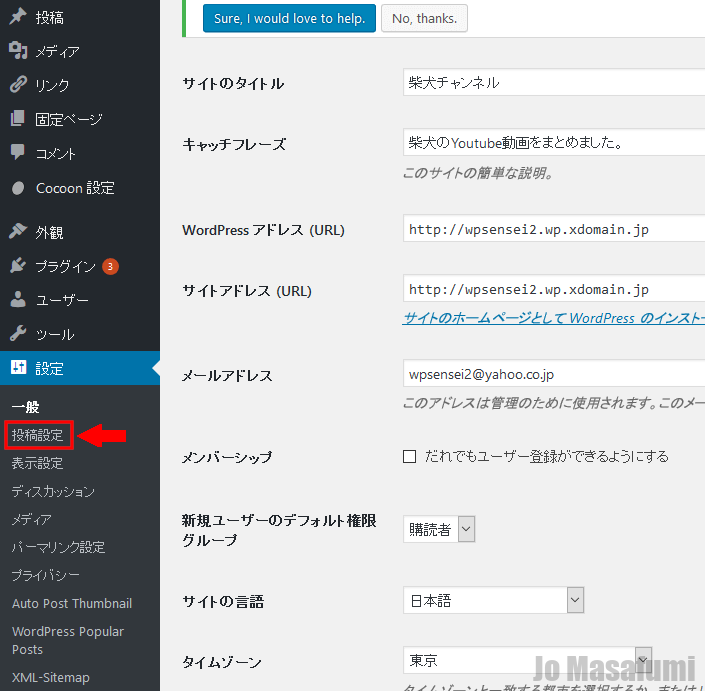This screenshot has width=705, height=691.
Task: Select the highlighted 設定 menu item
Action: (x=80, y=368)
